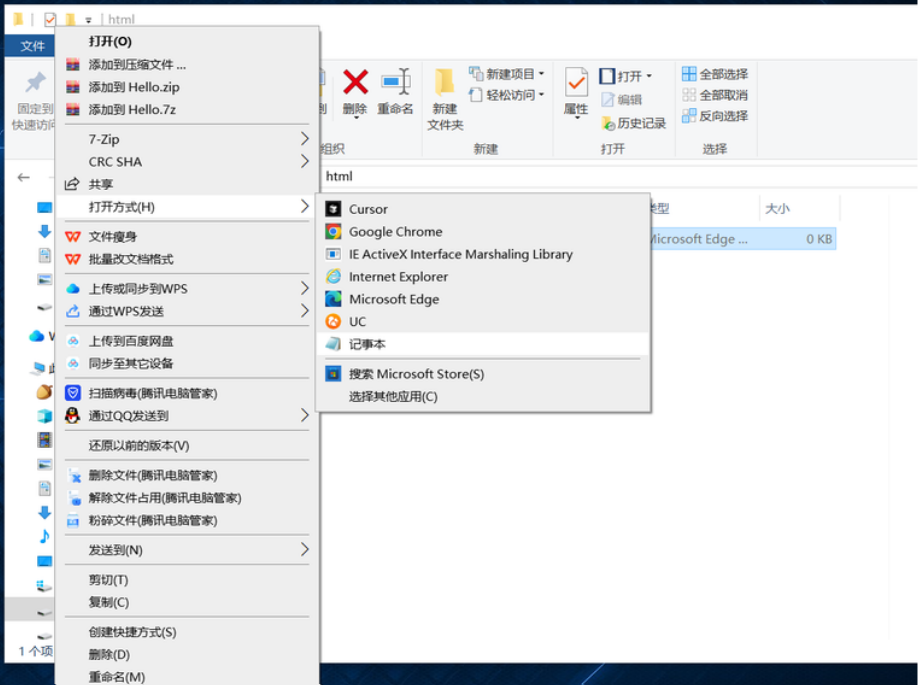Open file properties via 属性 icon
918x685 pixels.
tap(574, 90)
